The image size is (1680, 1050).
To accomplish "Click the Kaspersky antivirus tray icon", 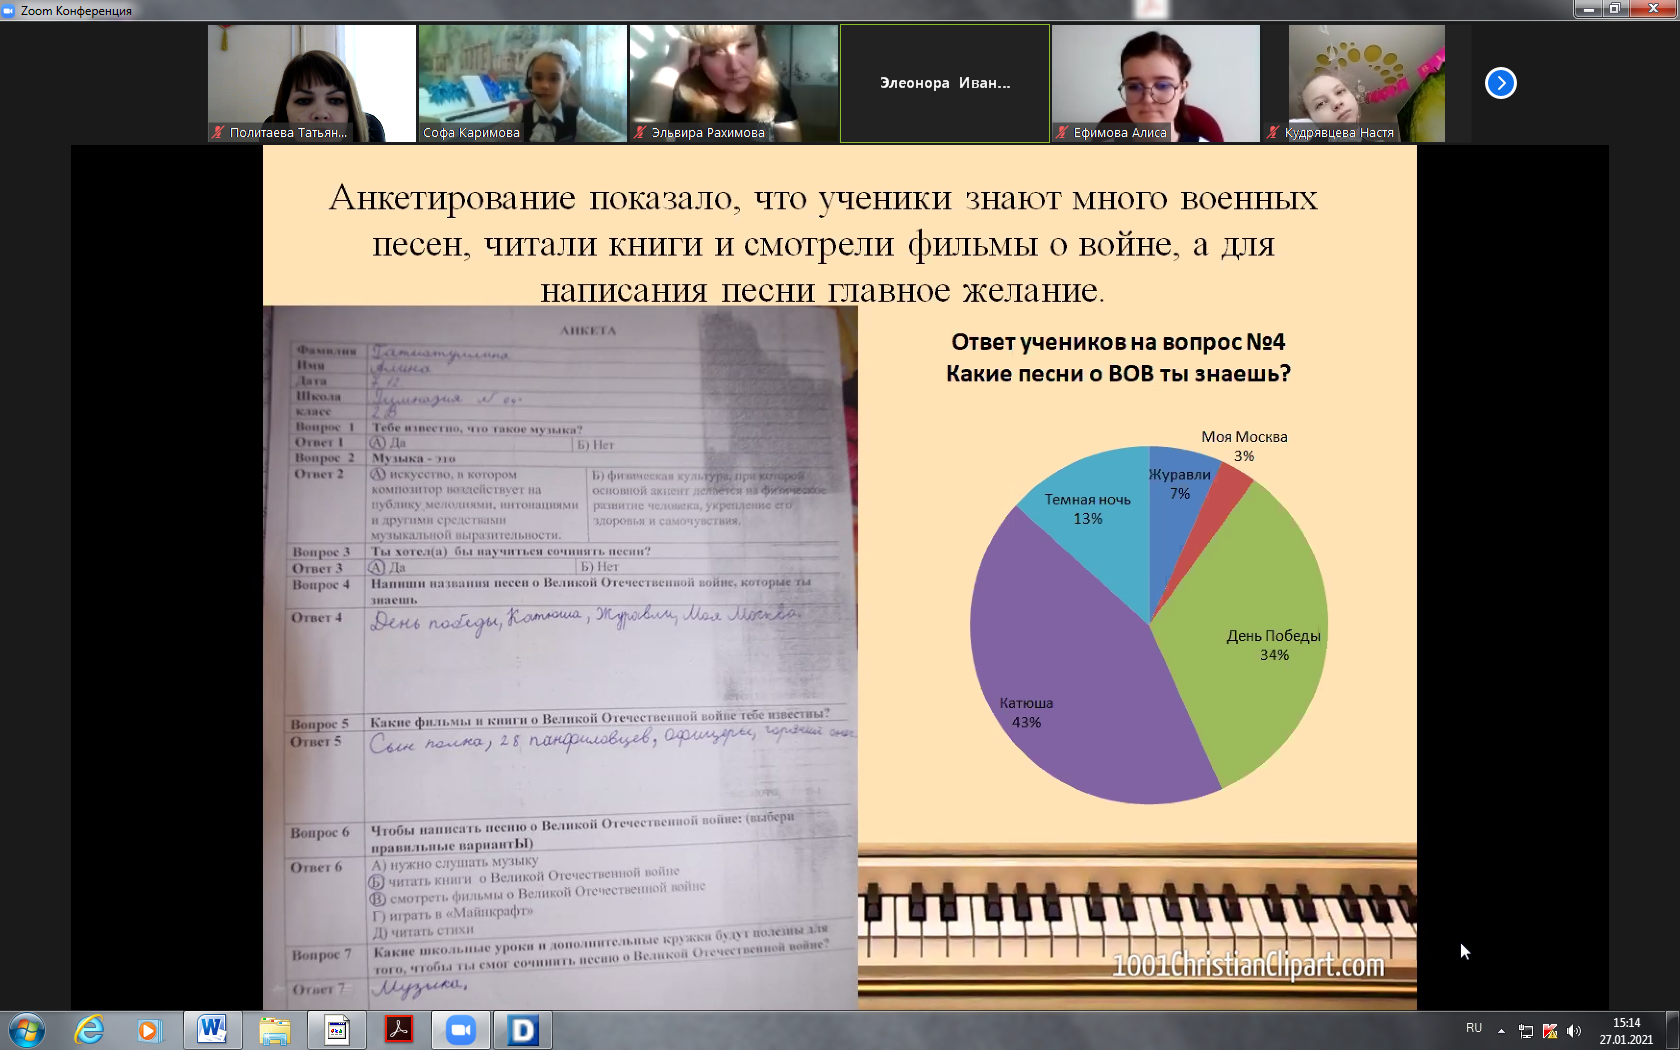I will click(1550, 1031).
